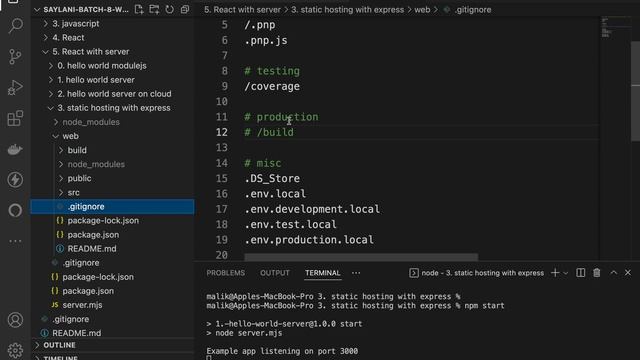Screen dimensions: 640x360
Task: Add a new terminal with the plus icon
Action: 555,273
